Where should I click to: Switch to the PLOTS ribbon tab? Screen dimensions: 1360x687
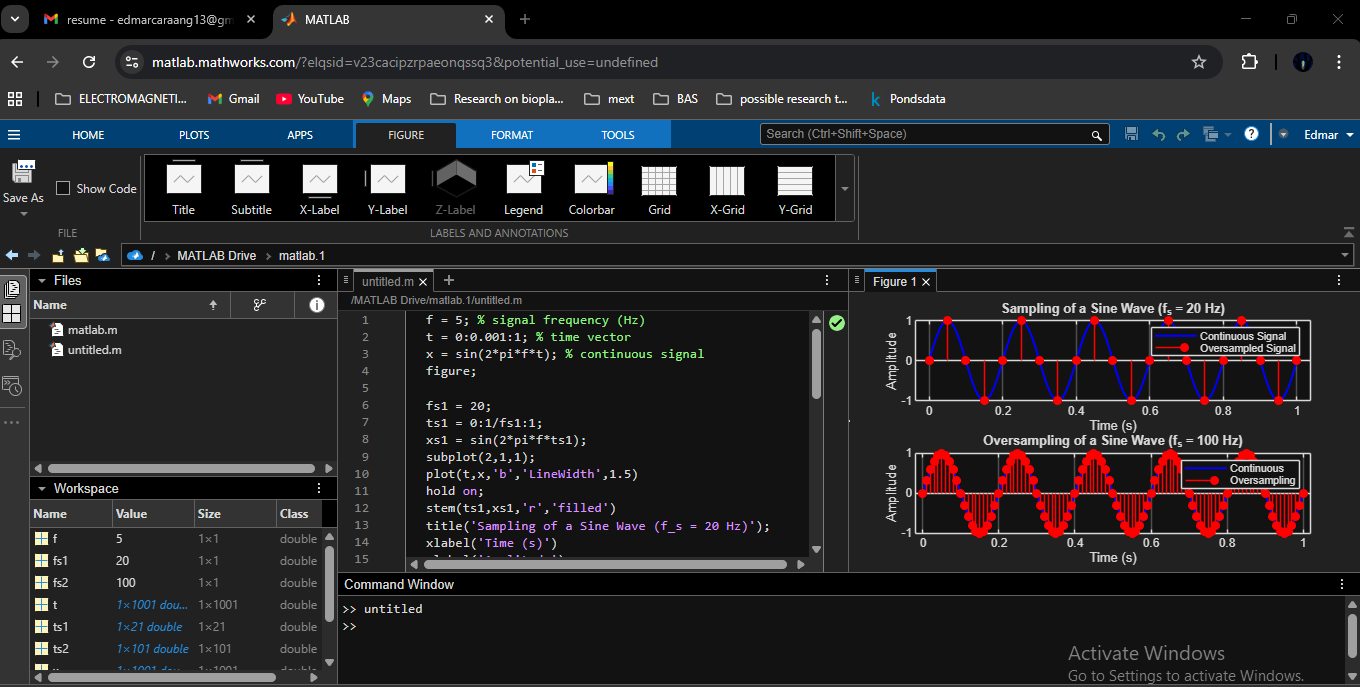click(x=194, y=135)
